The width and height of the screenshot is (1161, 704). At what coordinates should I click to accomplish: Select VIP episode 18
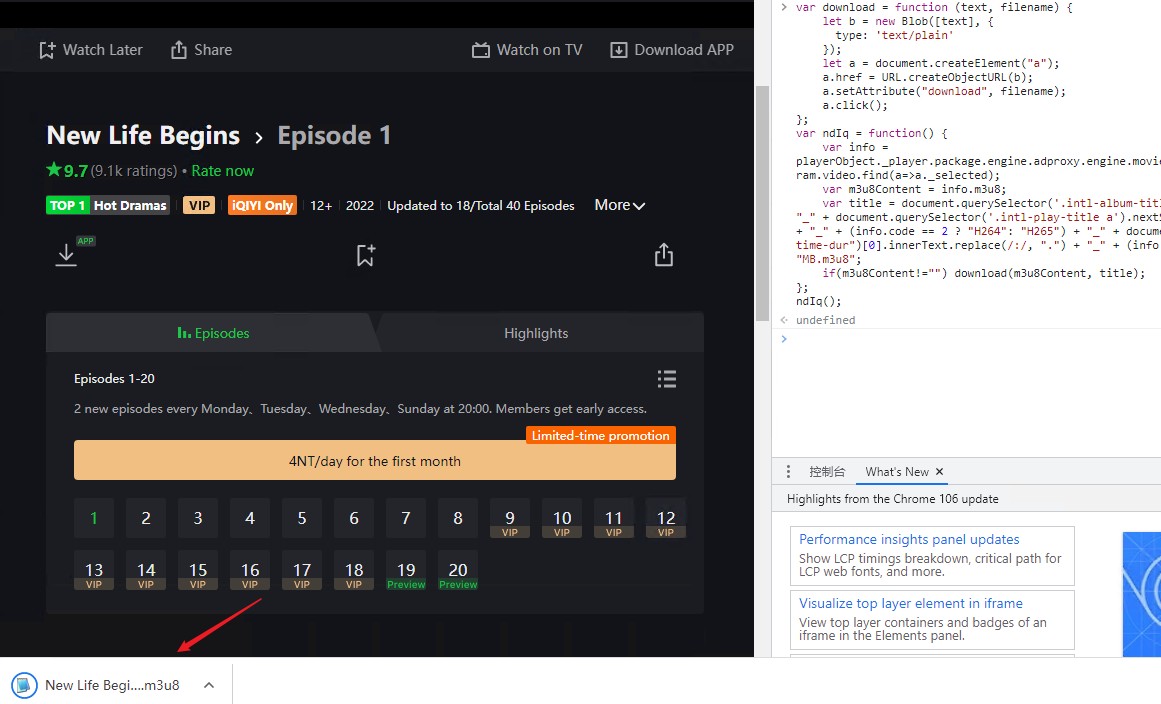[354, 570]
